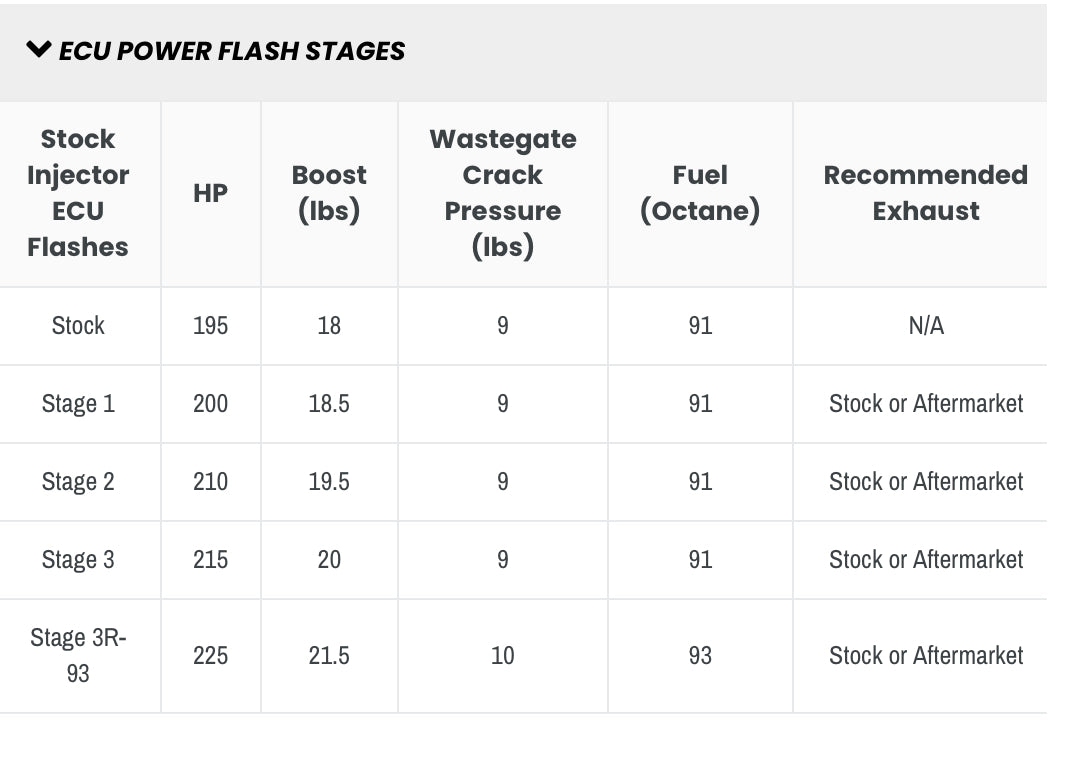
Task: Select the HP column header
Action: click(210, 193)
